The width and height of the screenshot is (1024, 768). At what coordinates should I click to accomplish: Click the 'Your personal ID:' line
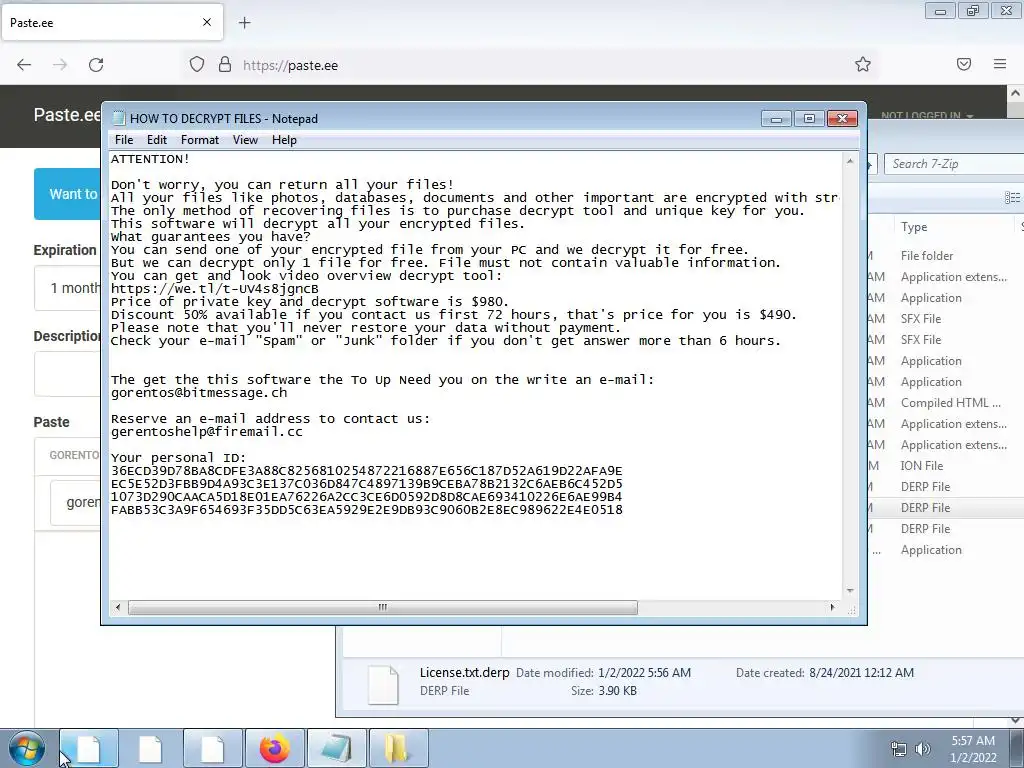pyautogui.click(x=178, y=458)
